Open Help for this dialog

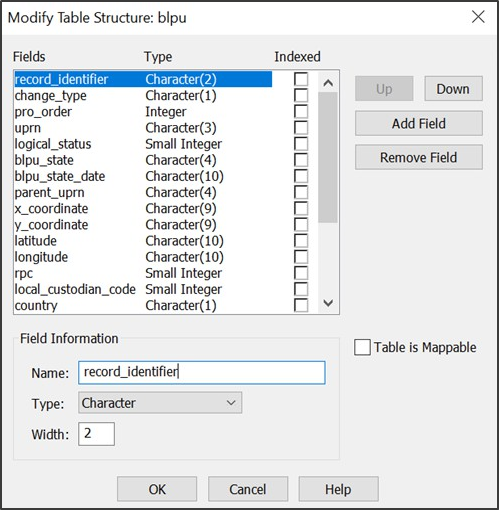tap(338, 489)
